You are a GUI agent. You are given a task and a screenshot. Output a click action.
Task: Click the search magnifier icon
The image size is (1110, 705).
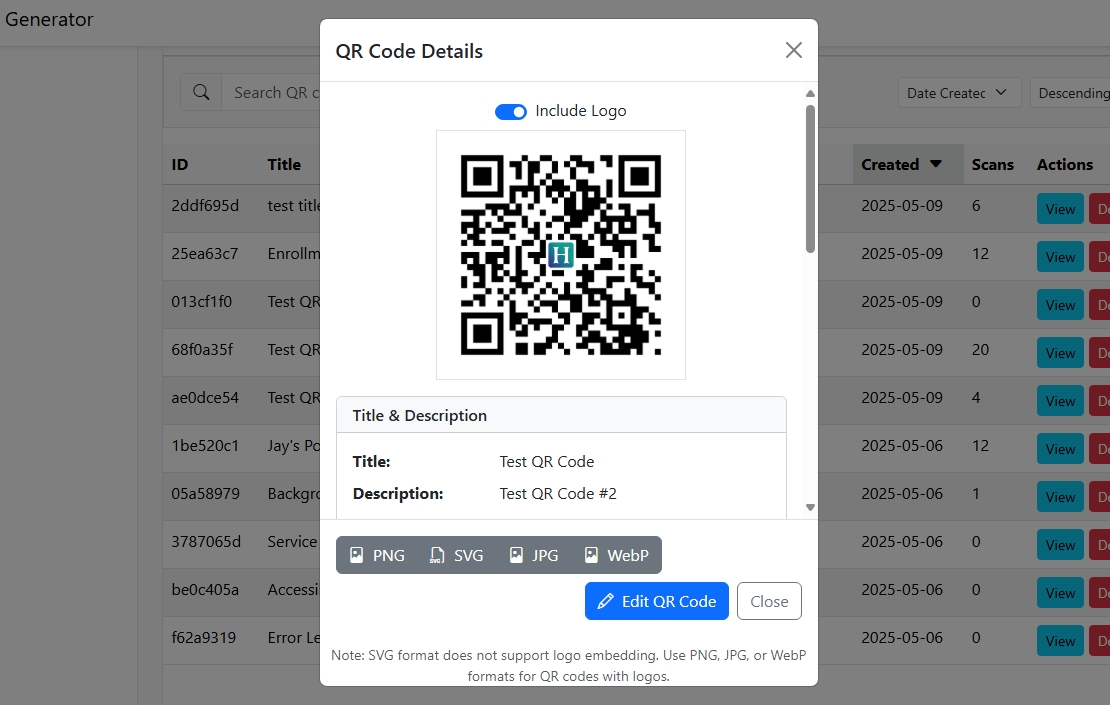click(201, 93)
